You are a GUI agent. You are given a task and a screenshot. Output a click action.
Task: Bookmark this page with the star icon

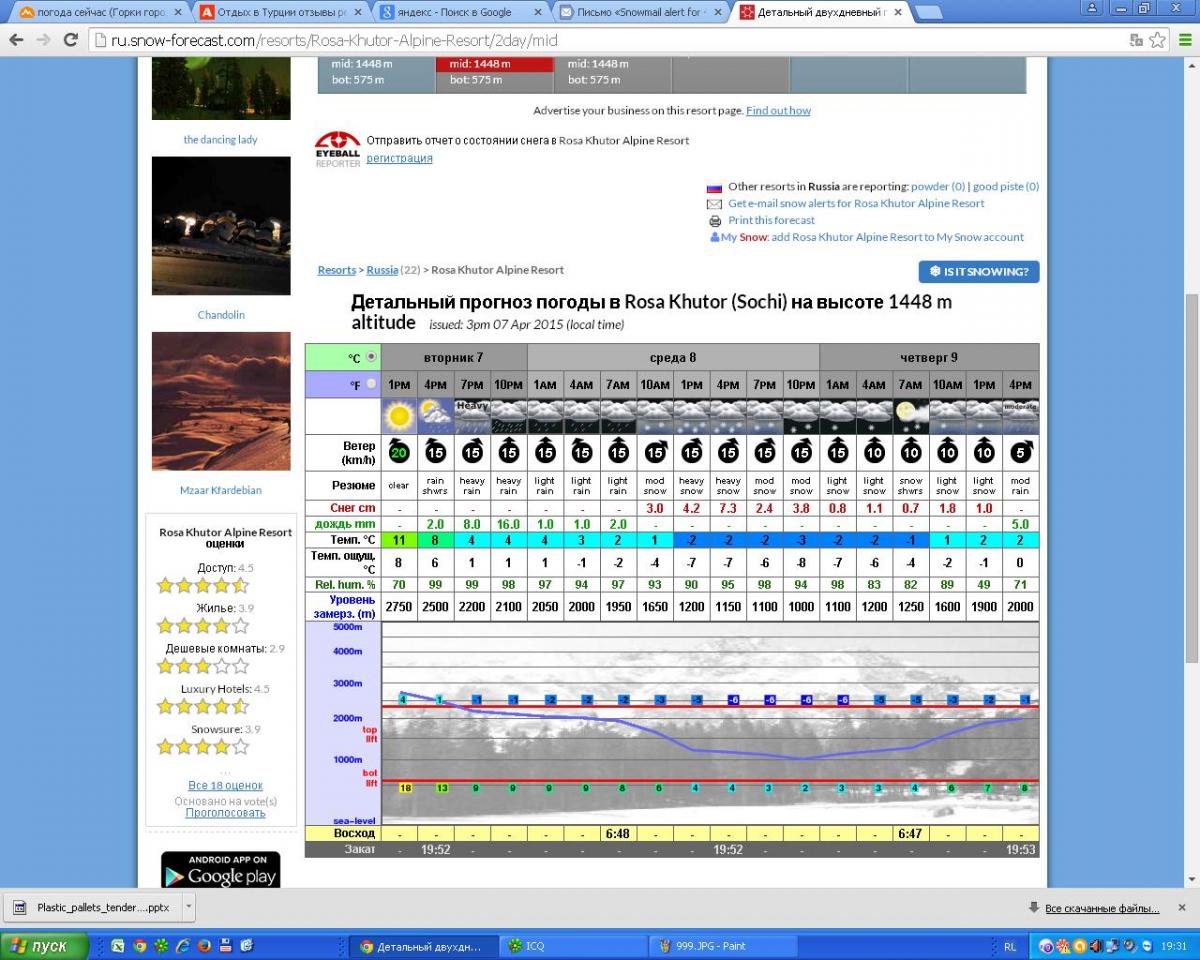pyautogui.click(x=1157, y=40)
